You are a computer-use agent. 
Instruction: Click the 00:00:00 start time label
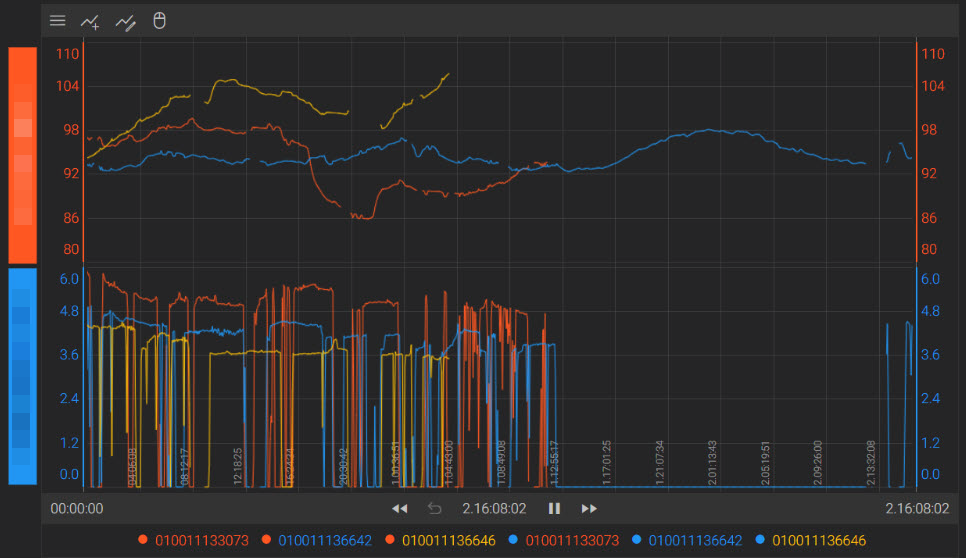pos(77,509)
